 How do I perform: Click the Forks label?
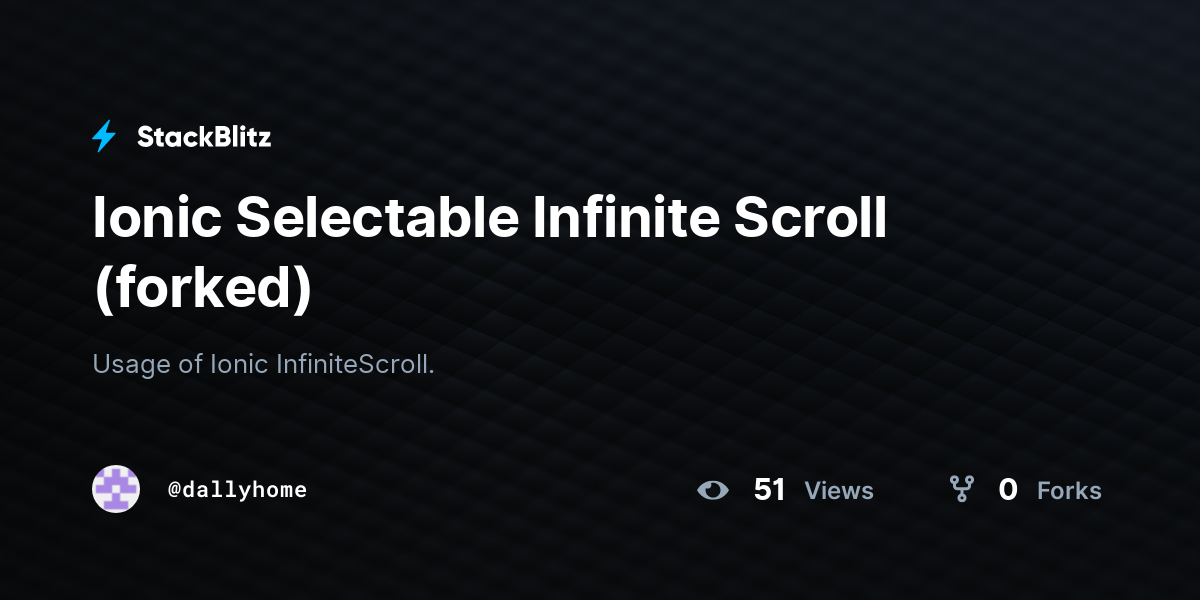[x=1069, y=491]
